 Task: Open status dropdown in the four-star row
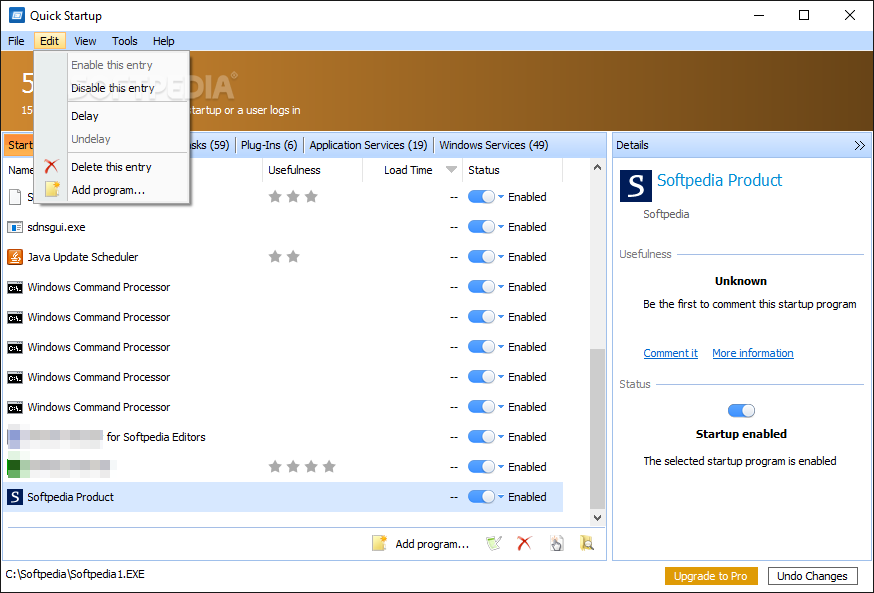coord(501,467)
